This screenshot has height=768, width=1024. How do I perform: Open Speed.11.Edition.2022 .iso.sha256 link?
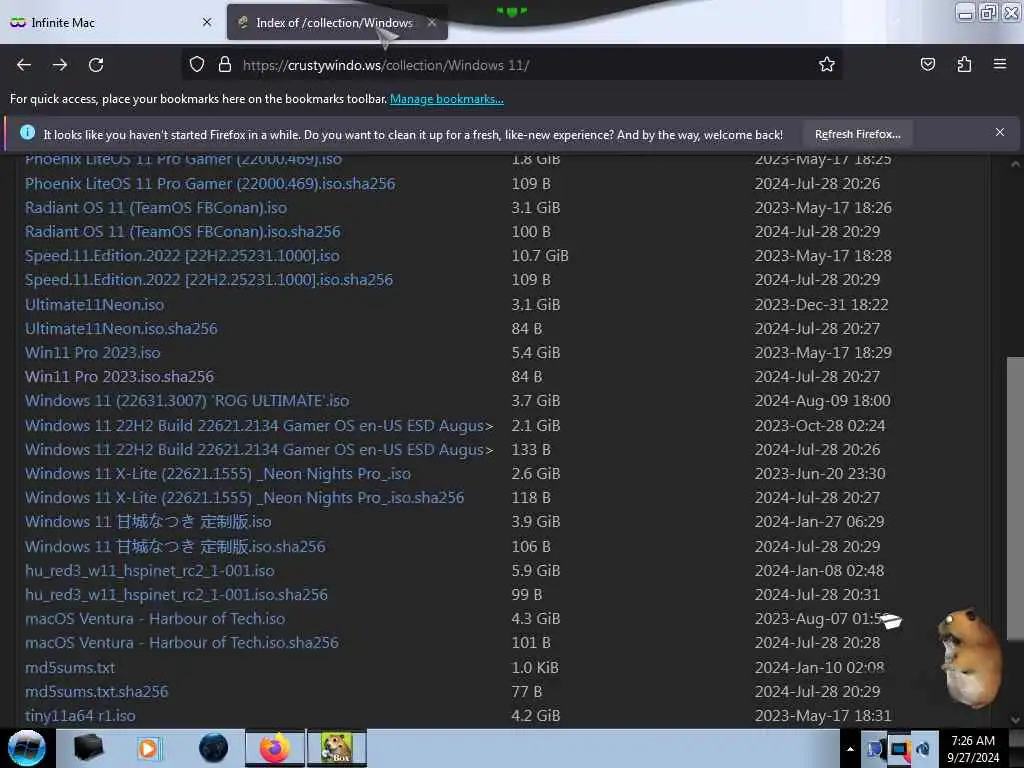click(208, 280)
